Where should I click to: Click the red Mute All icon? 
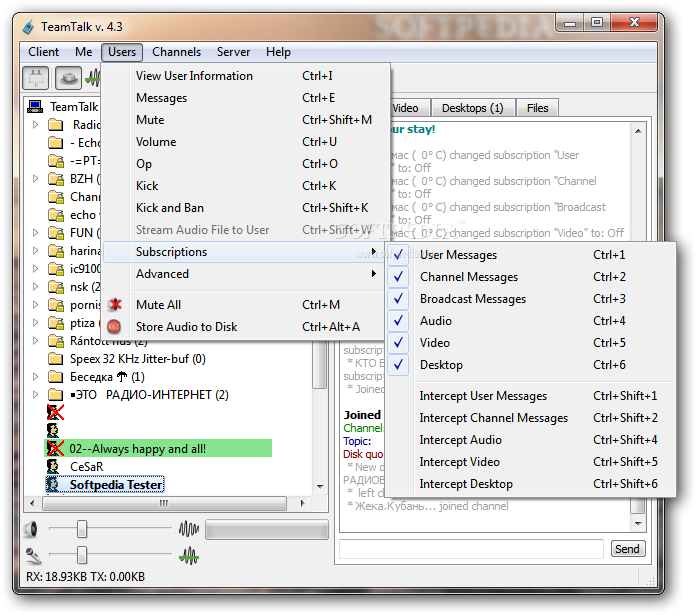(x=116, y=305)
